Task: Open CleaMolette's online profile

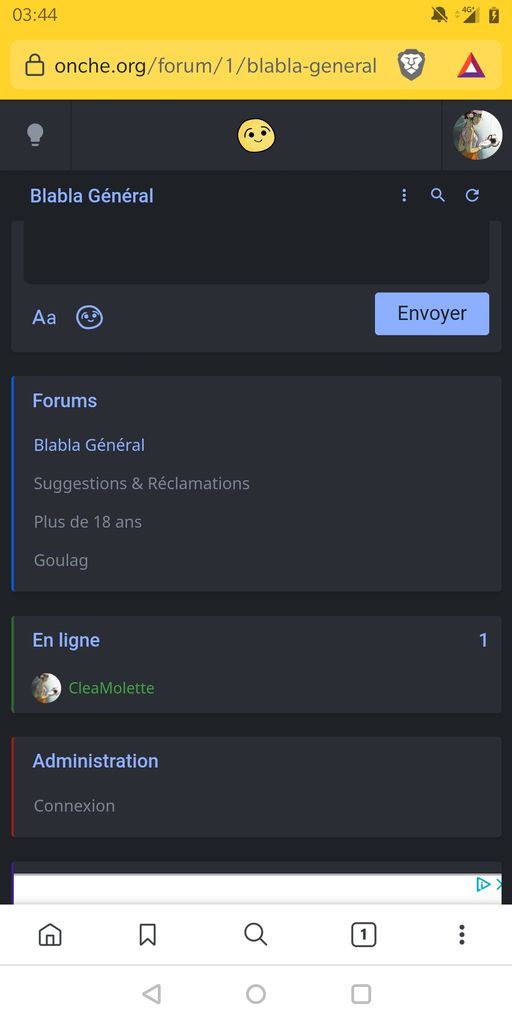Action: tap(112, 688)
